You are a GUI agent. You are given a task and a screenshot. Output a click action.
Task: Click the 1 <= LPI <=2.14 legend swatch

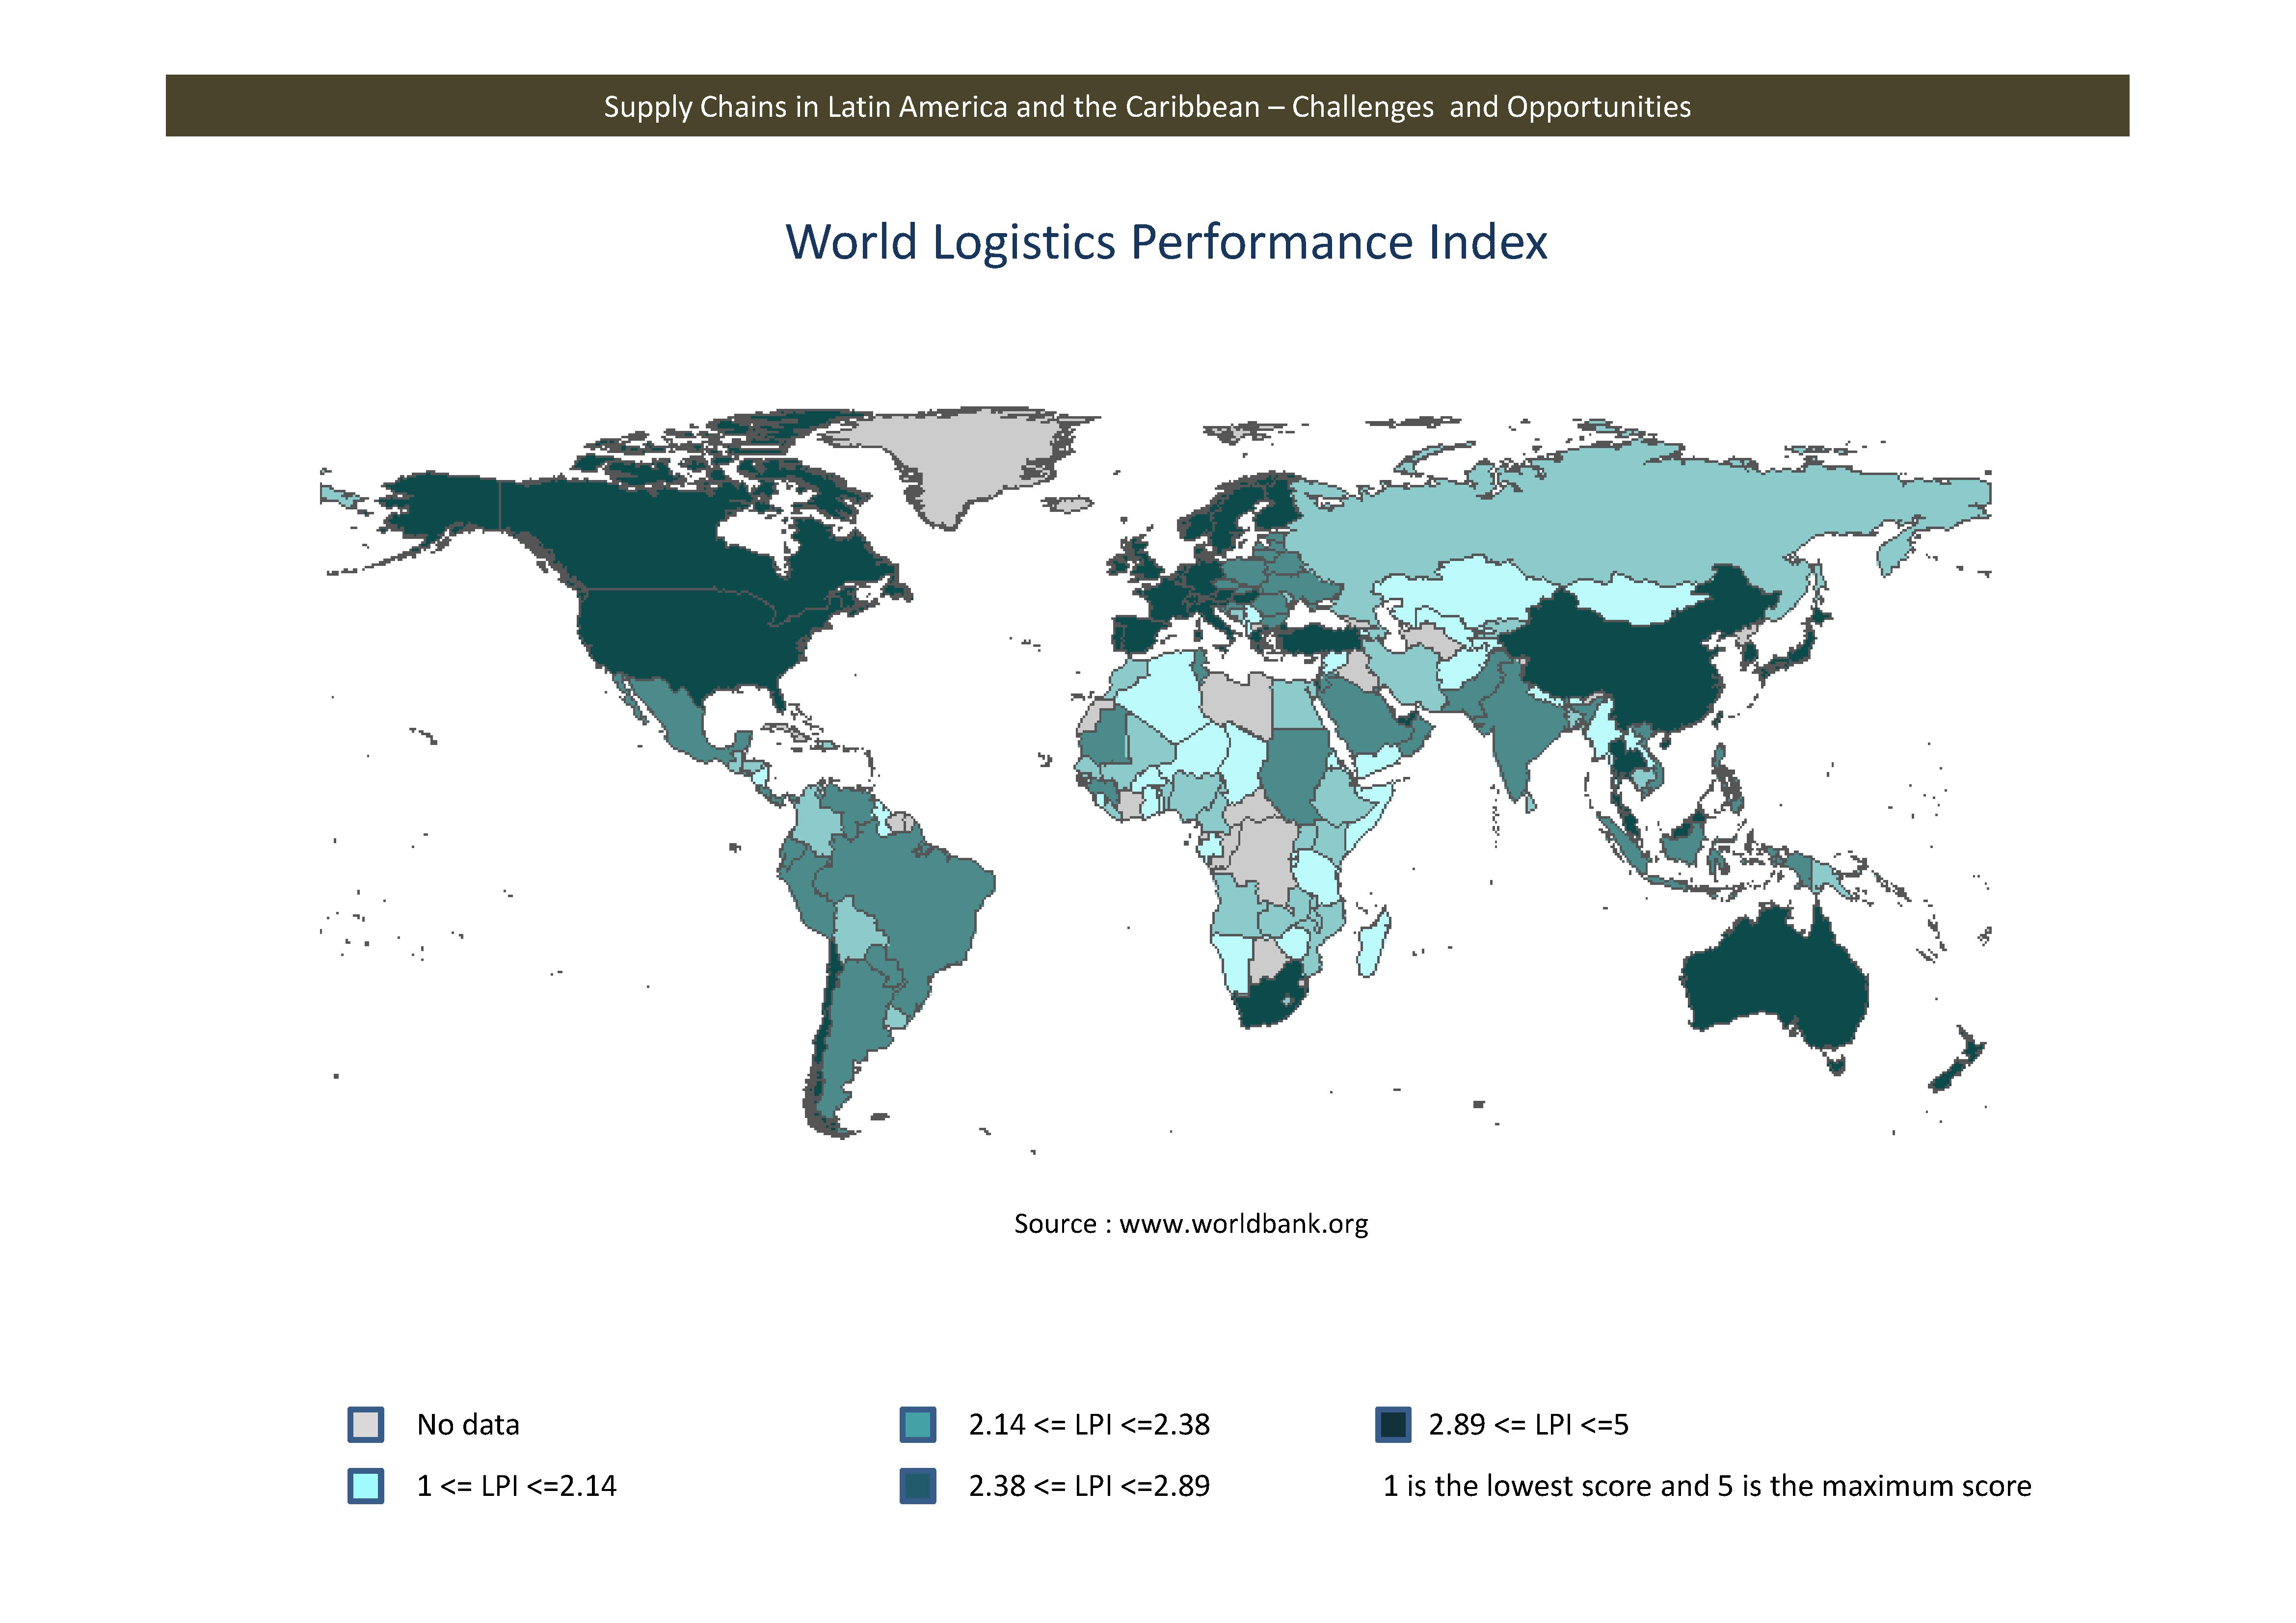366,1486
